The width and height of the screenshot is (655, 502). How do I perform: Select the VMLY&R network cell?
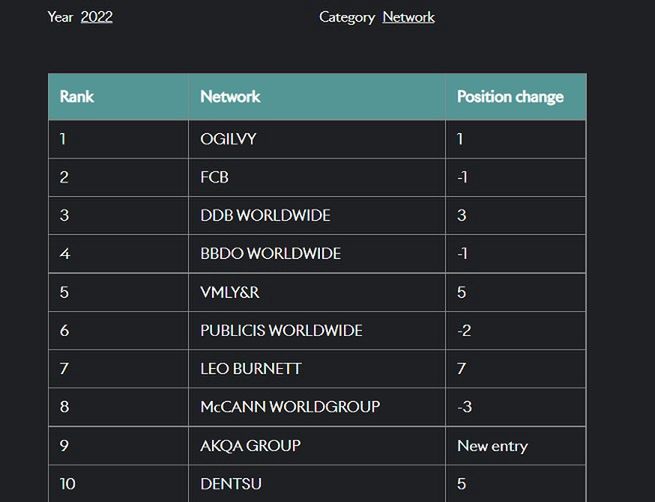(231, 292)
